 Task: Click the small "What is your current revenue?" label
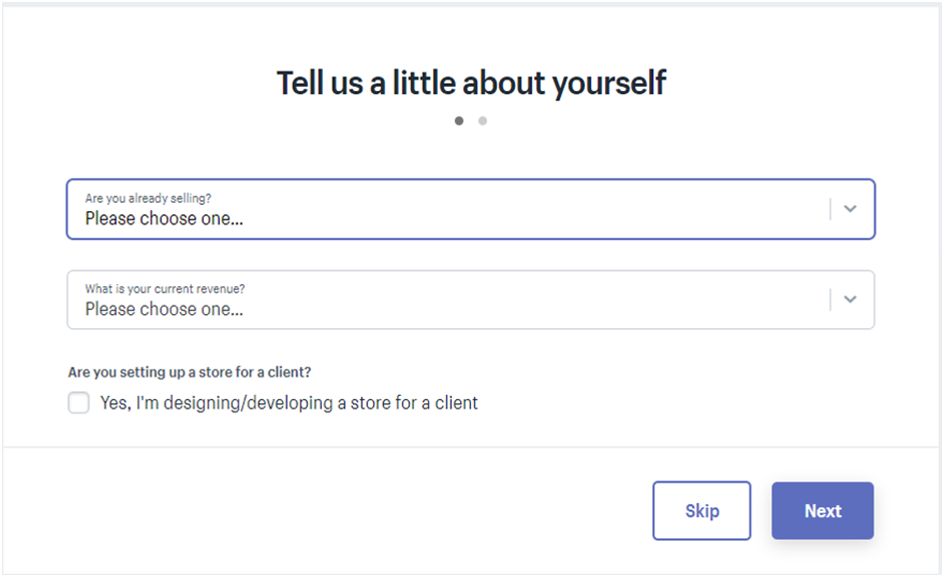click(165, 288)
